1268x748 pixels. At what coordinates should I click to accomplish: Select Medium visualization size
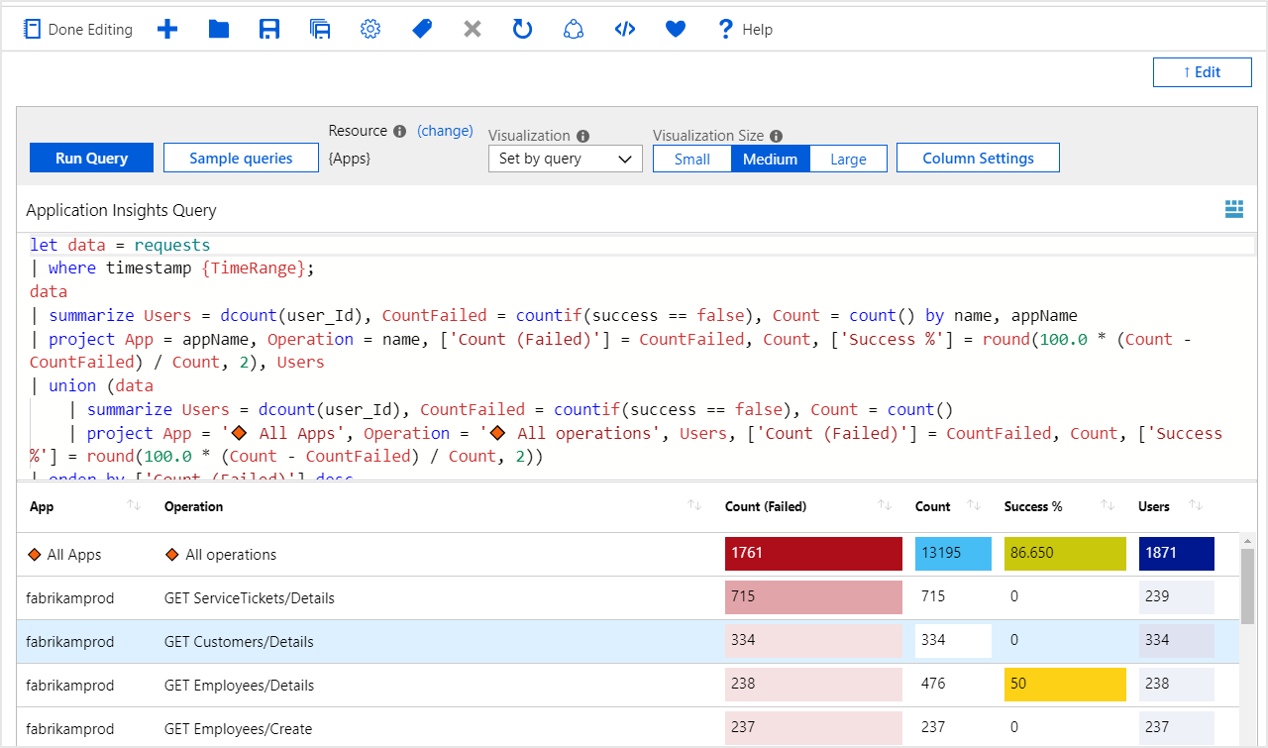coord(770,159)
